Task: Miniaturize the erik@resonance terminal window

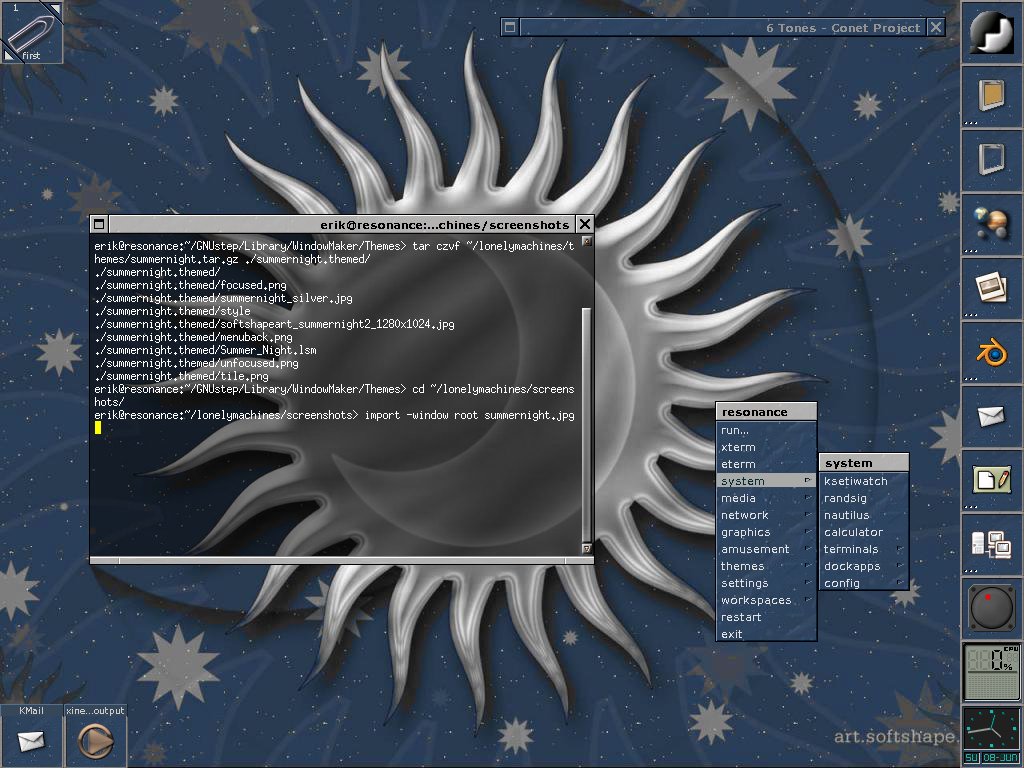Action: click(99, 224)
